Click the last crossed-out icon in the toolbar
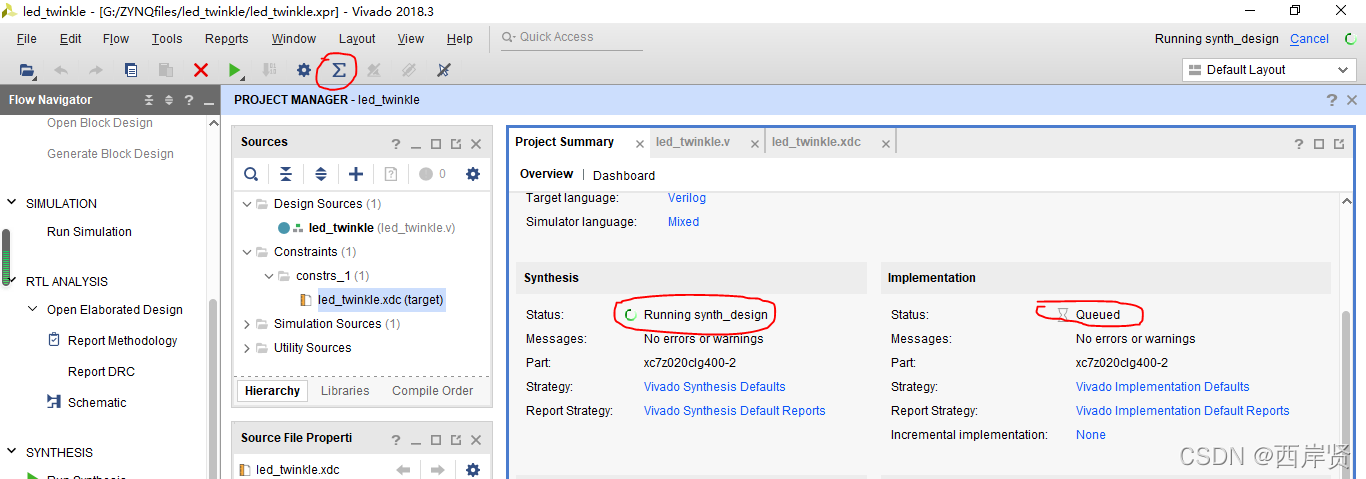The height and width of the screenshot is (479, 1366). [444, 70]
